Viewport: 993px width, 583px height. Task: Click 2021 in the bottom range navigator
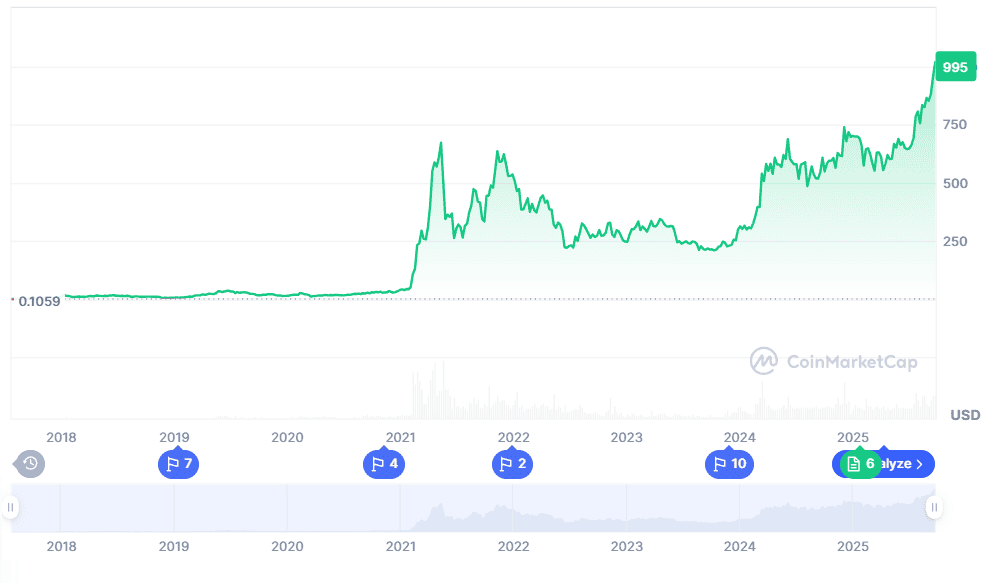click(x=400, y=547)
